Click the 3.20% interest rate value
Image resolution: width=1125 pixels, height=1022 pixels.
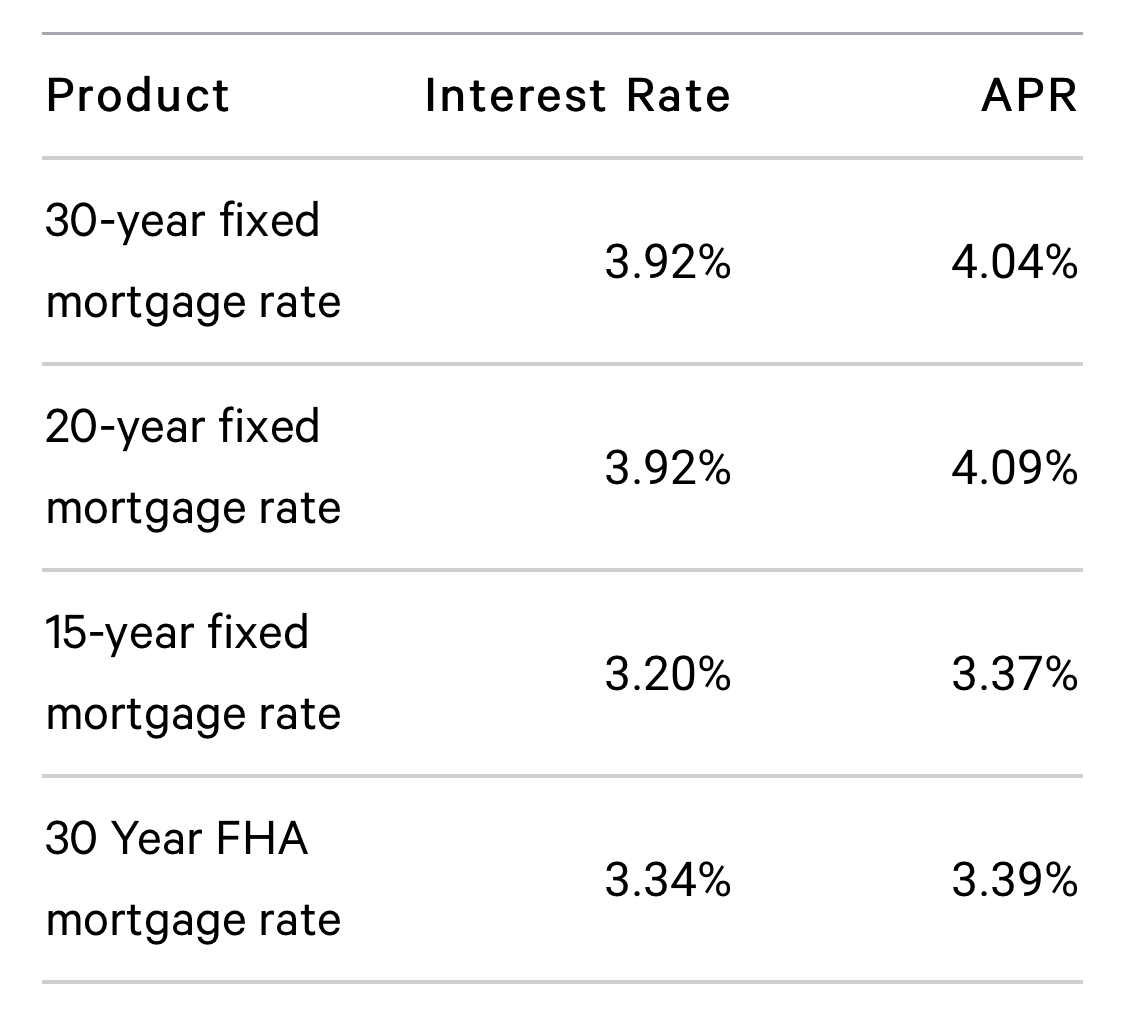(x=667, y=675)
